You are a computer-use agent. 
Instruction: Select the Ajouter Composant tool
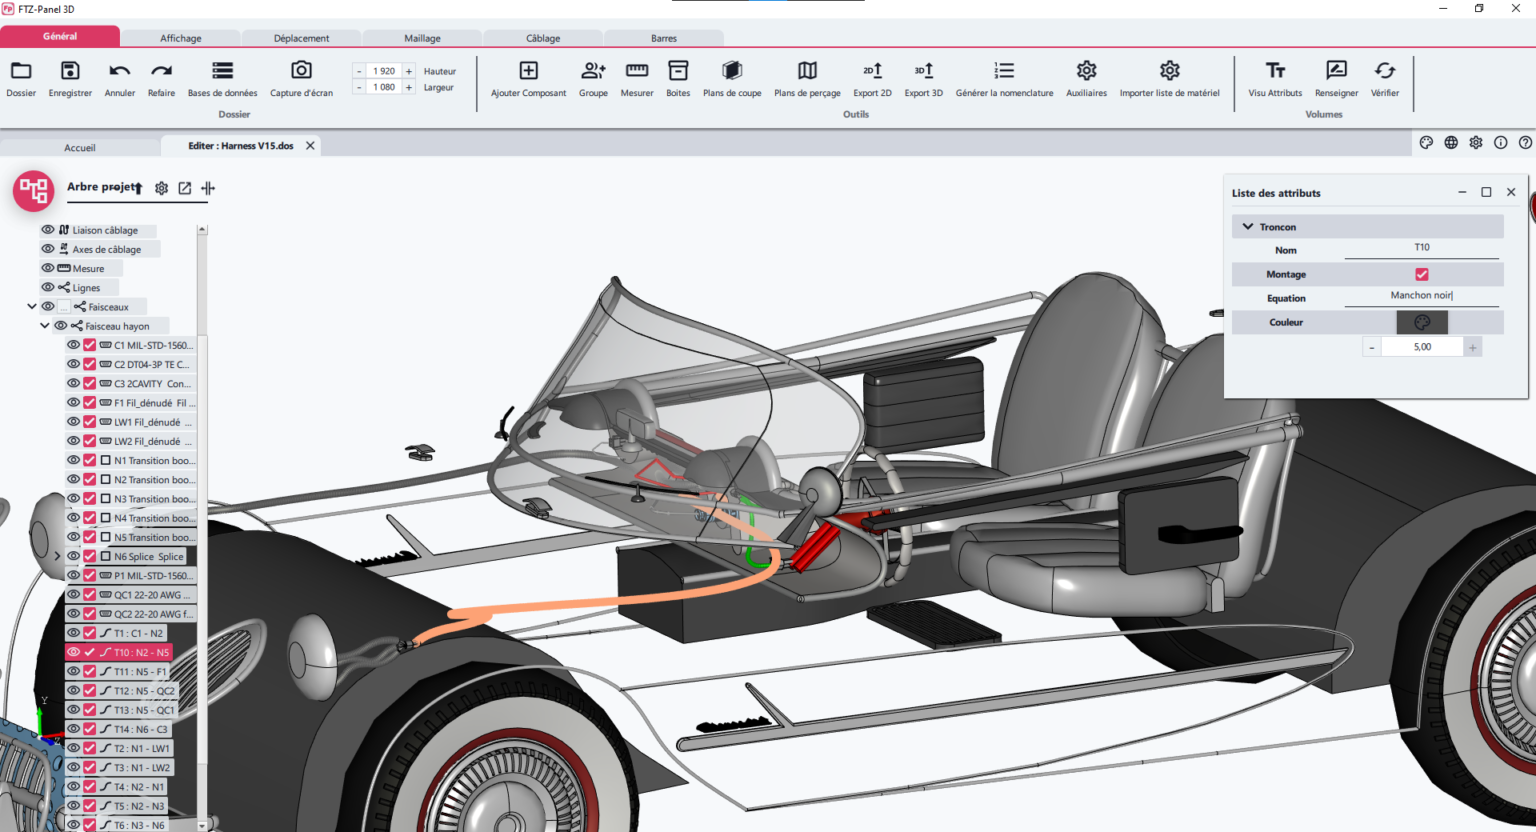pos(528,79)
